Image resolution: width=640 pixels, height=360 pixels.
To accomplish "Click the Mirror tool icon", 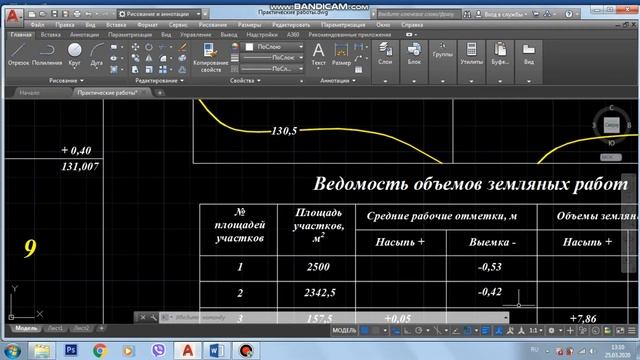I will 149,58.
